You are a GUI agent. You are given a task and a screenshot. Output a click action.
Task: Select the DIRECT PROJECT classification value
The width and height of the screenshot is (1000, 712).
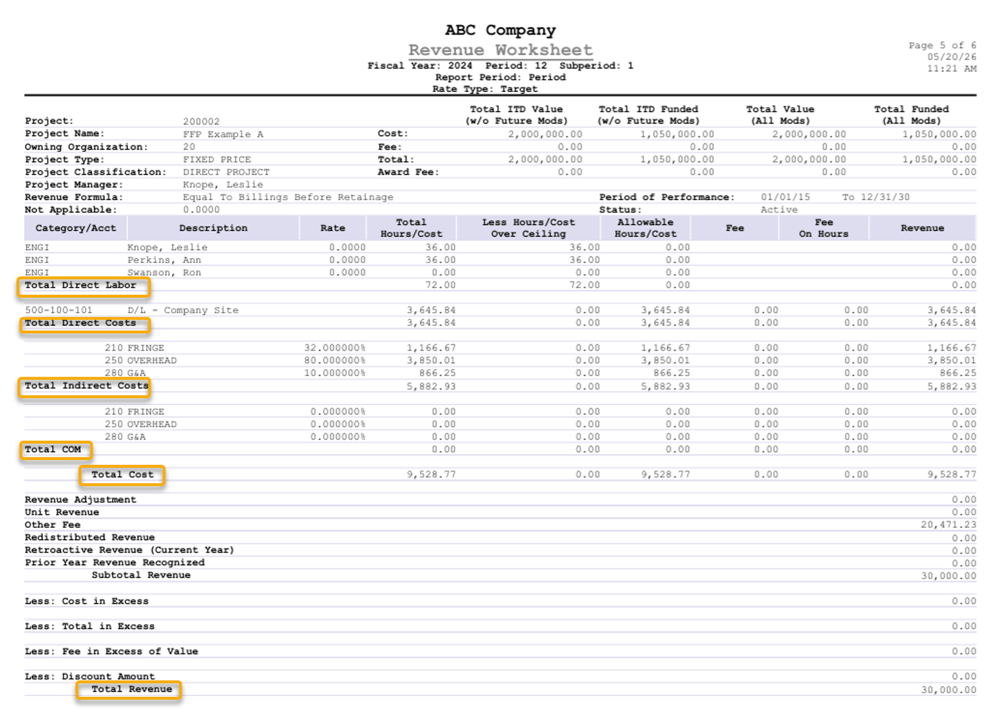tap(226, 172)
